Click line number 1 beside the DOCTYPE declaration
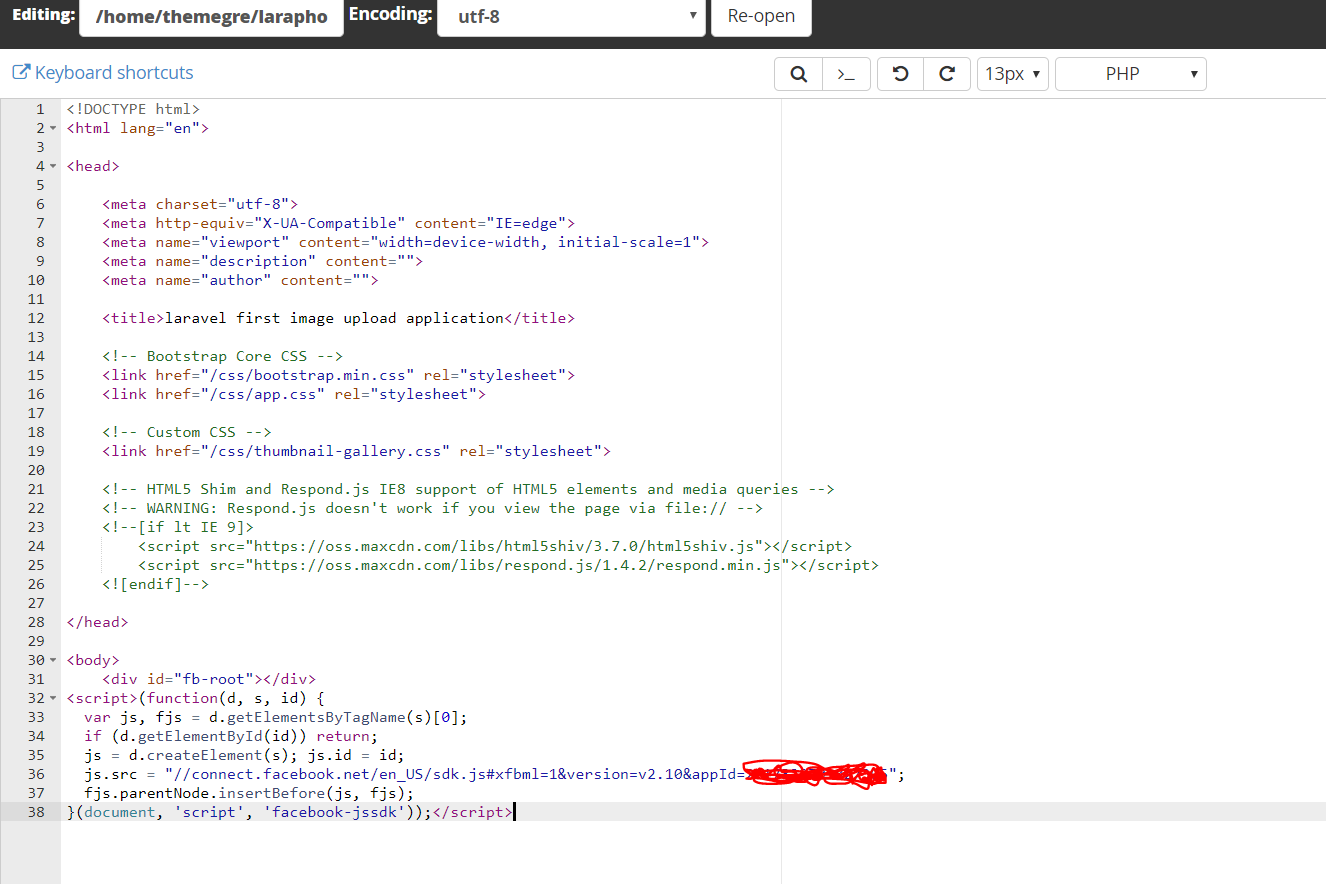 pyautogui.click(x=39, y=108)
